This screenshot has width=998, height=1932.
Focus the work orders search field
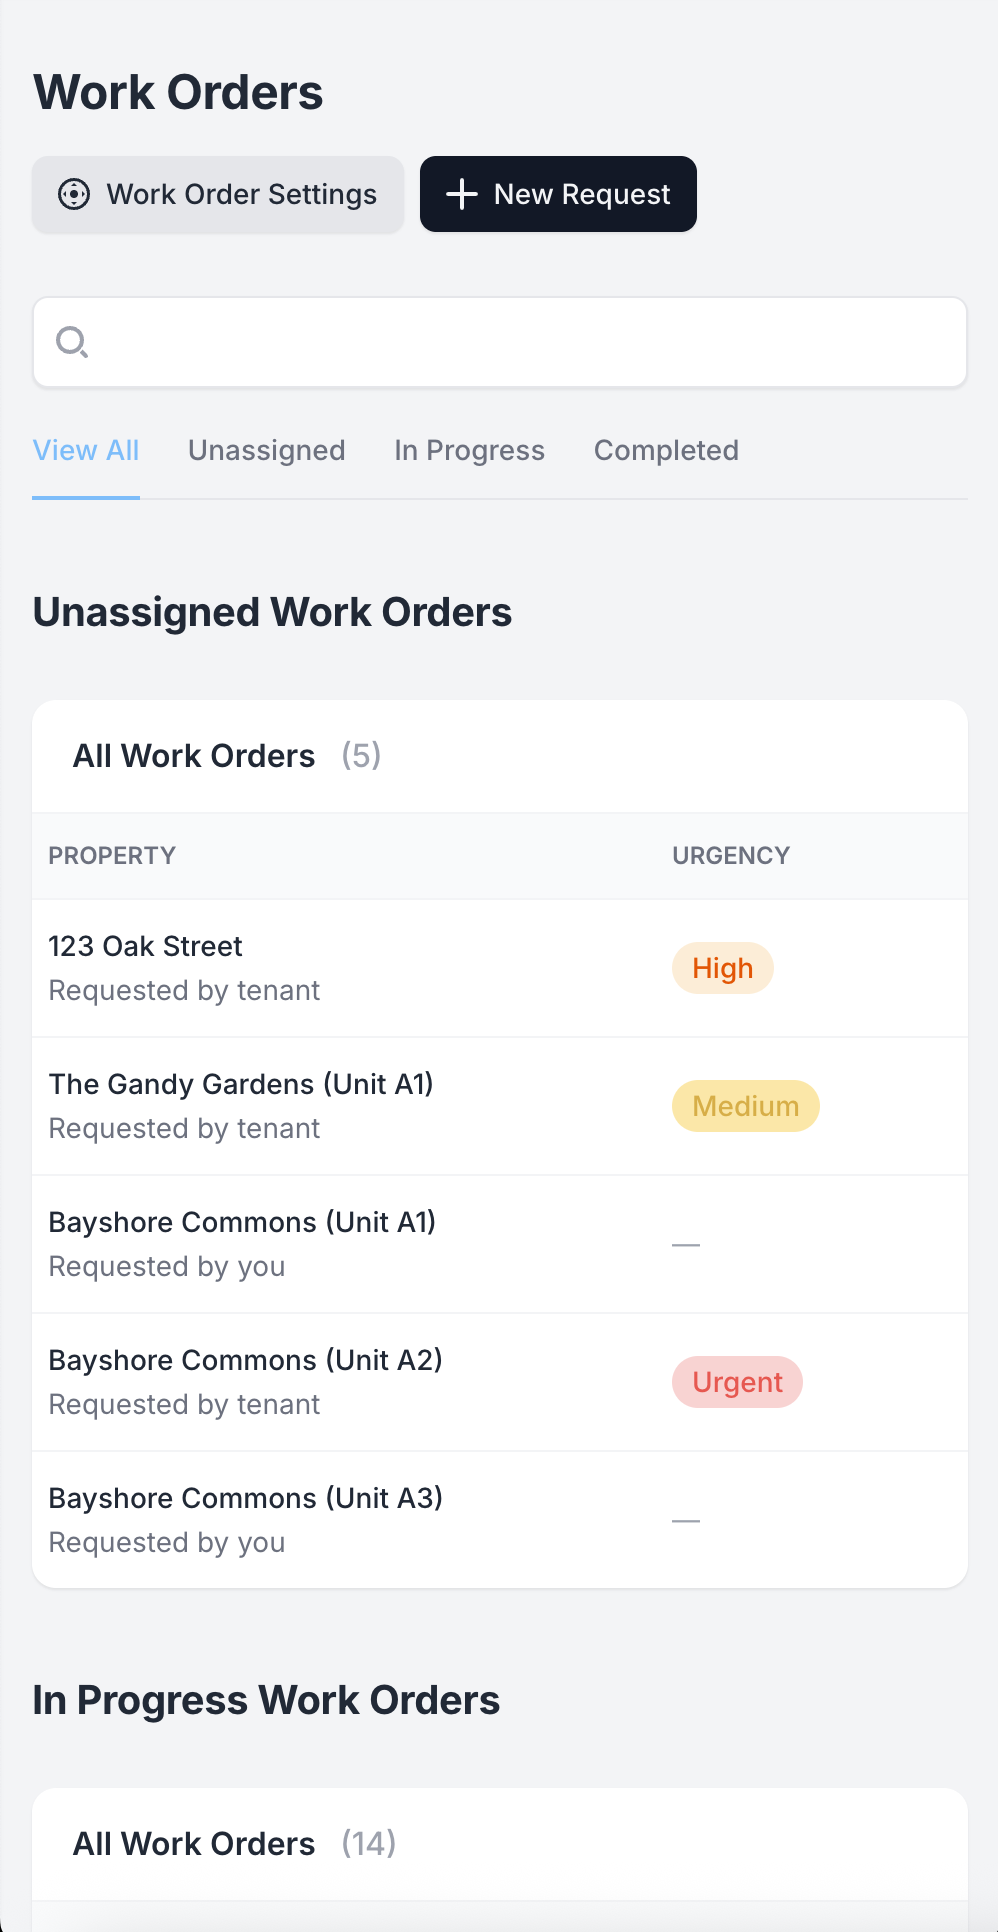(520, 342)
